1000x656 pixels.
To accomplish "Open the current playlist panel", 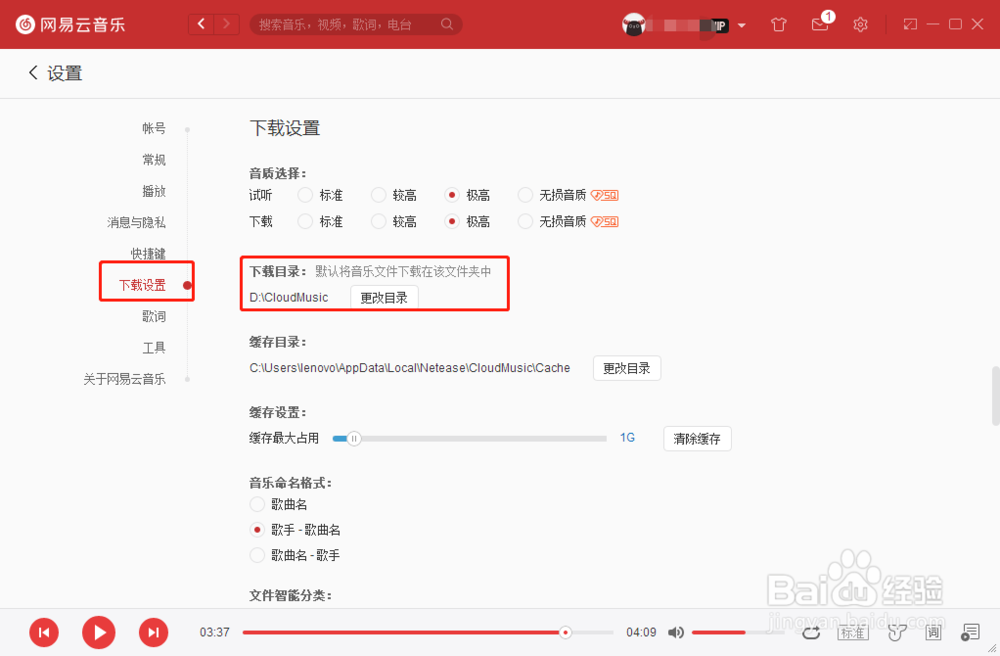I will (x=968, y=632).
